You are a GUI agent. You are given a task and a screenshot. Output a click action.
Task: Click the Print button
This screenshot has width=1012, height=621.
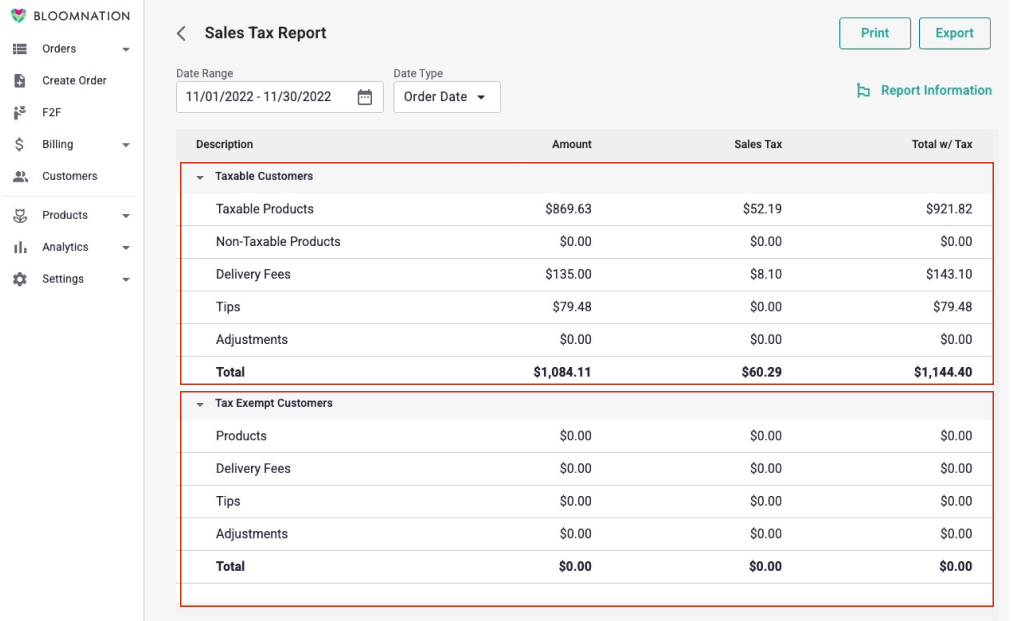click(874, 33)
